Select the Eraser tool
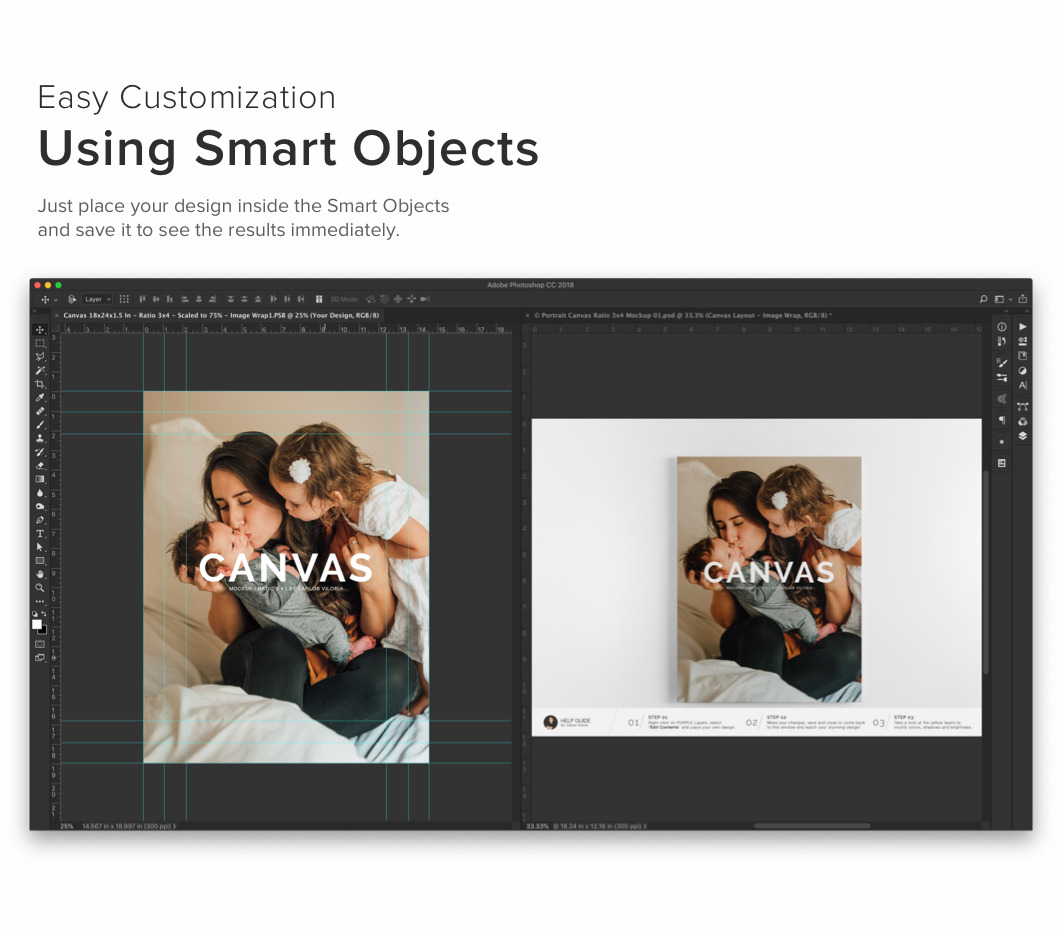The height and width of the screenshot is (932, 1062). pyautogui.click(x=40, y=466)
